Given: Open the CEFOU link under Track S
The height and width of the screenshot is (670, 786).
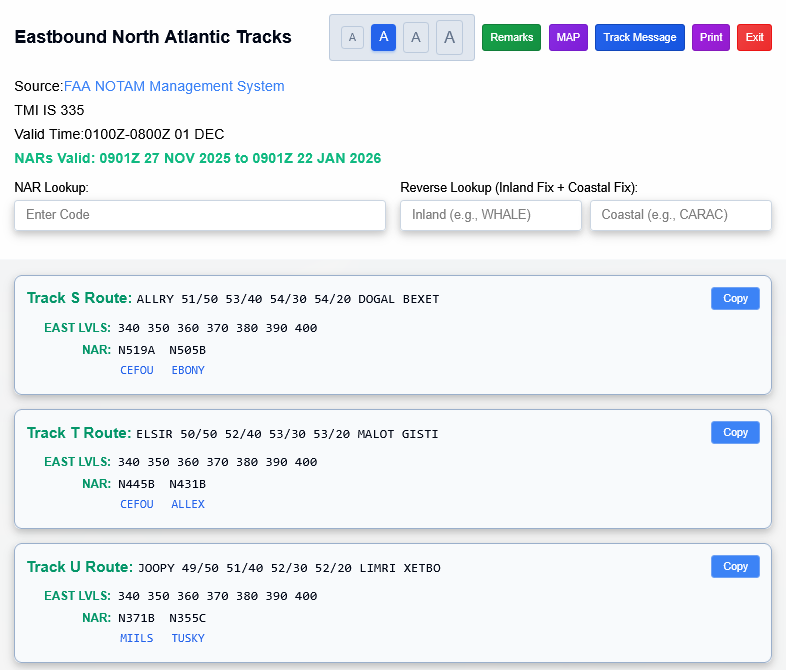Looking at the screenshot, I should click(x=137, y=370).
